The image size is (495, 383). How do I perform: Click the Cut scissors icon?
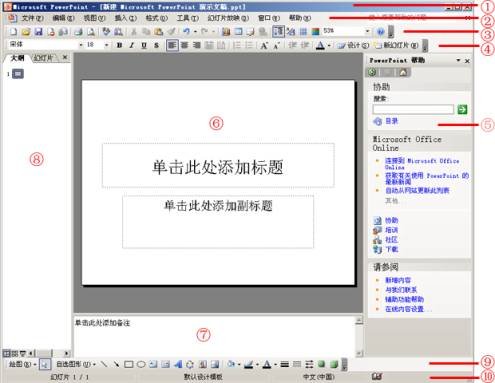coord(134,32)
